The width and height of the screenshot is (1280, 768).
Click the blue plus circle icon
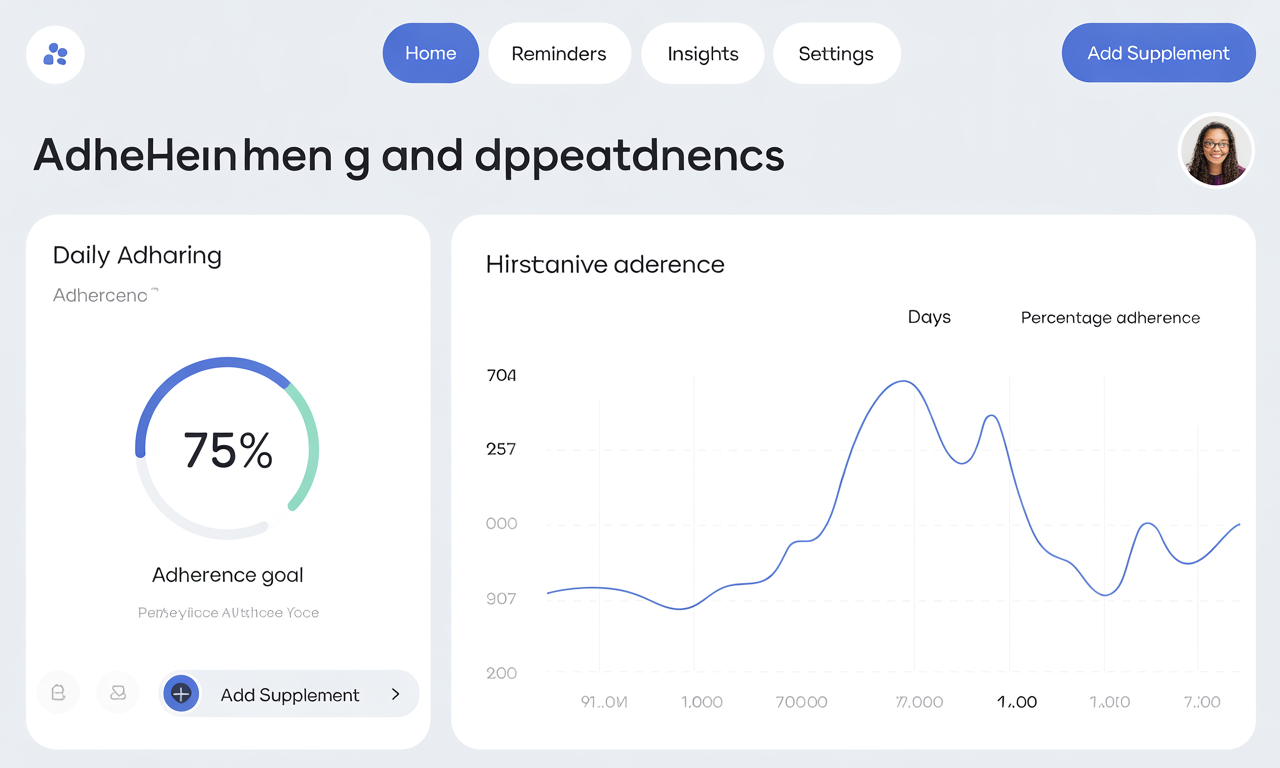tap(181, 694)
